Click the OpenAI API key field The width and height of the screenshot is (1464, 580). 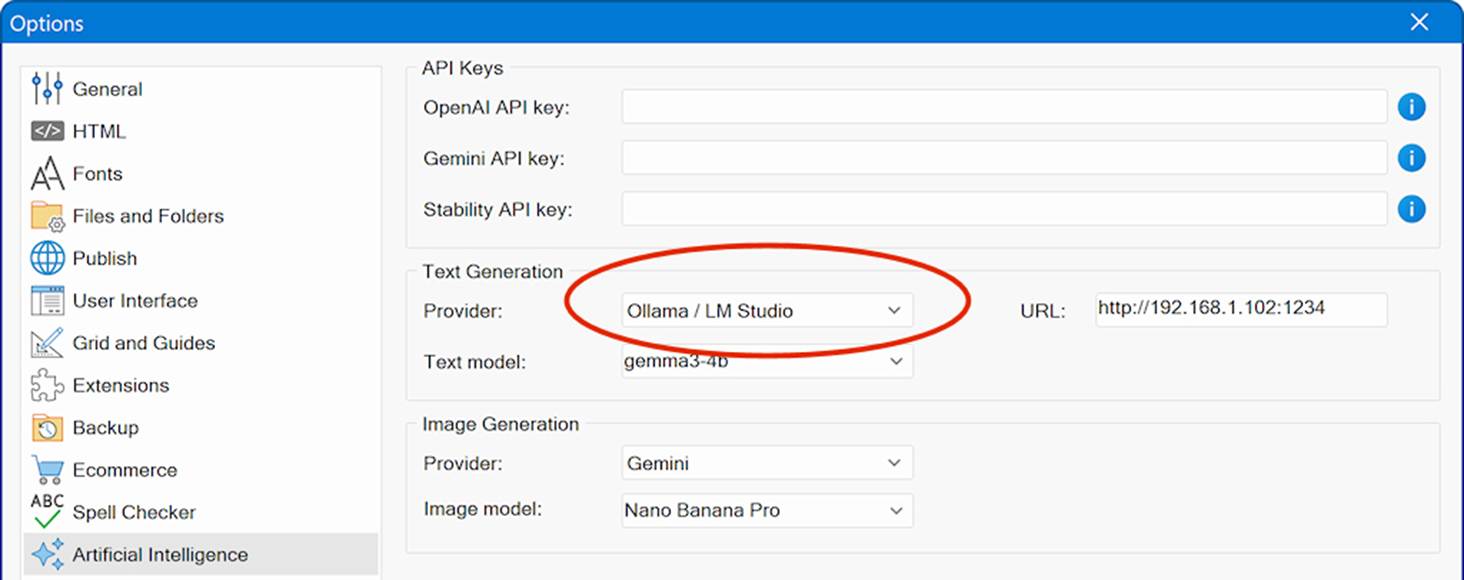point(1003,107)
